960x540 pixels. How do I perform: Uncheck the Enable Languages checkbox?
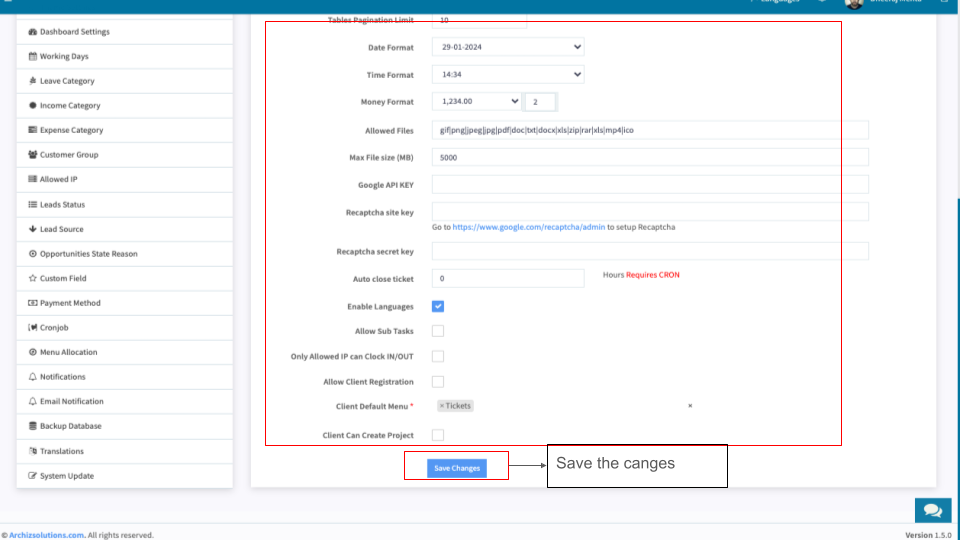pyautogui.click(x=438, y=306)
